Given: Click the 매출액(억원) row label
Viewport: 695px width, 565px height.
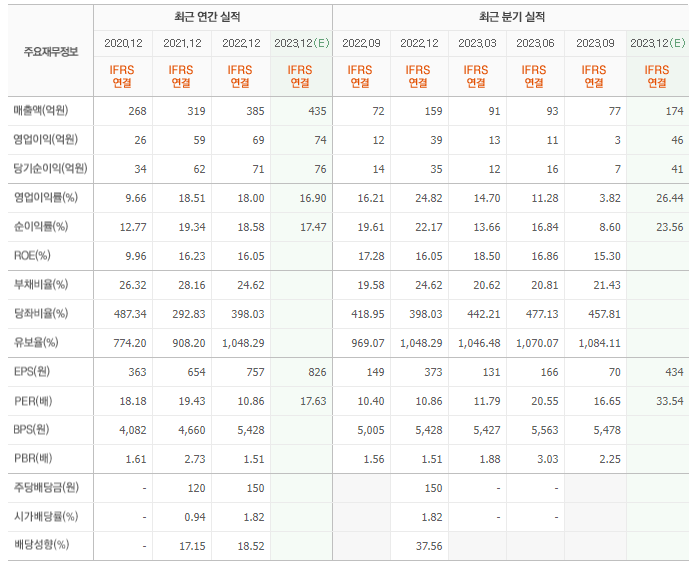Looking at the screenshot, I should point(40,110).
